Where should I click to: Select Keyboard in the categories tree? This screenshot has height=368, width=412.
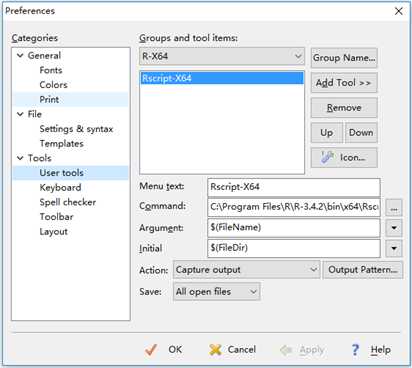60,187
